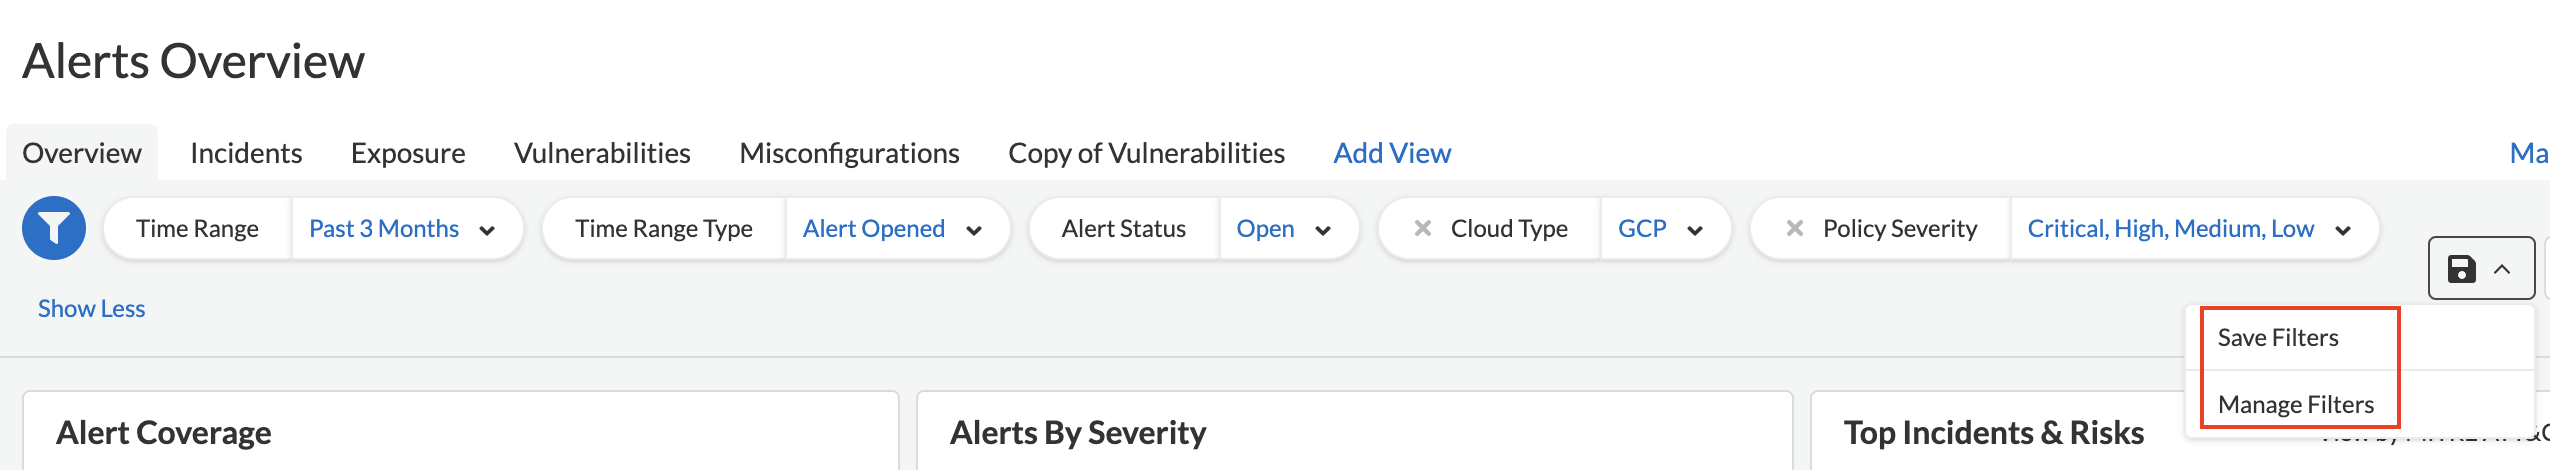
Task: Choose Save Filters from the menu
Action: click(2278, 338)
